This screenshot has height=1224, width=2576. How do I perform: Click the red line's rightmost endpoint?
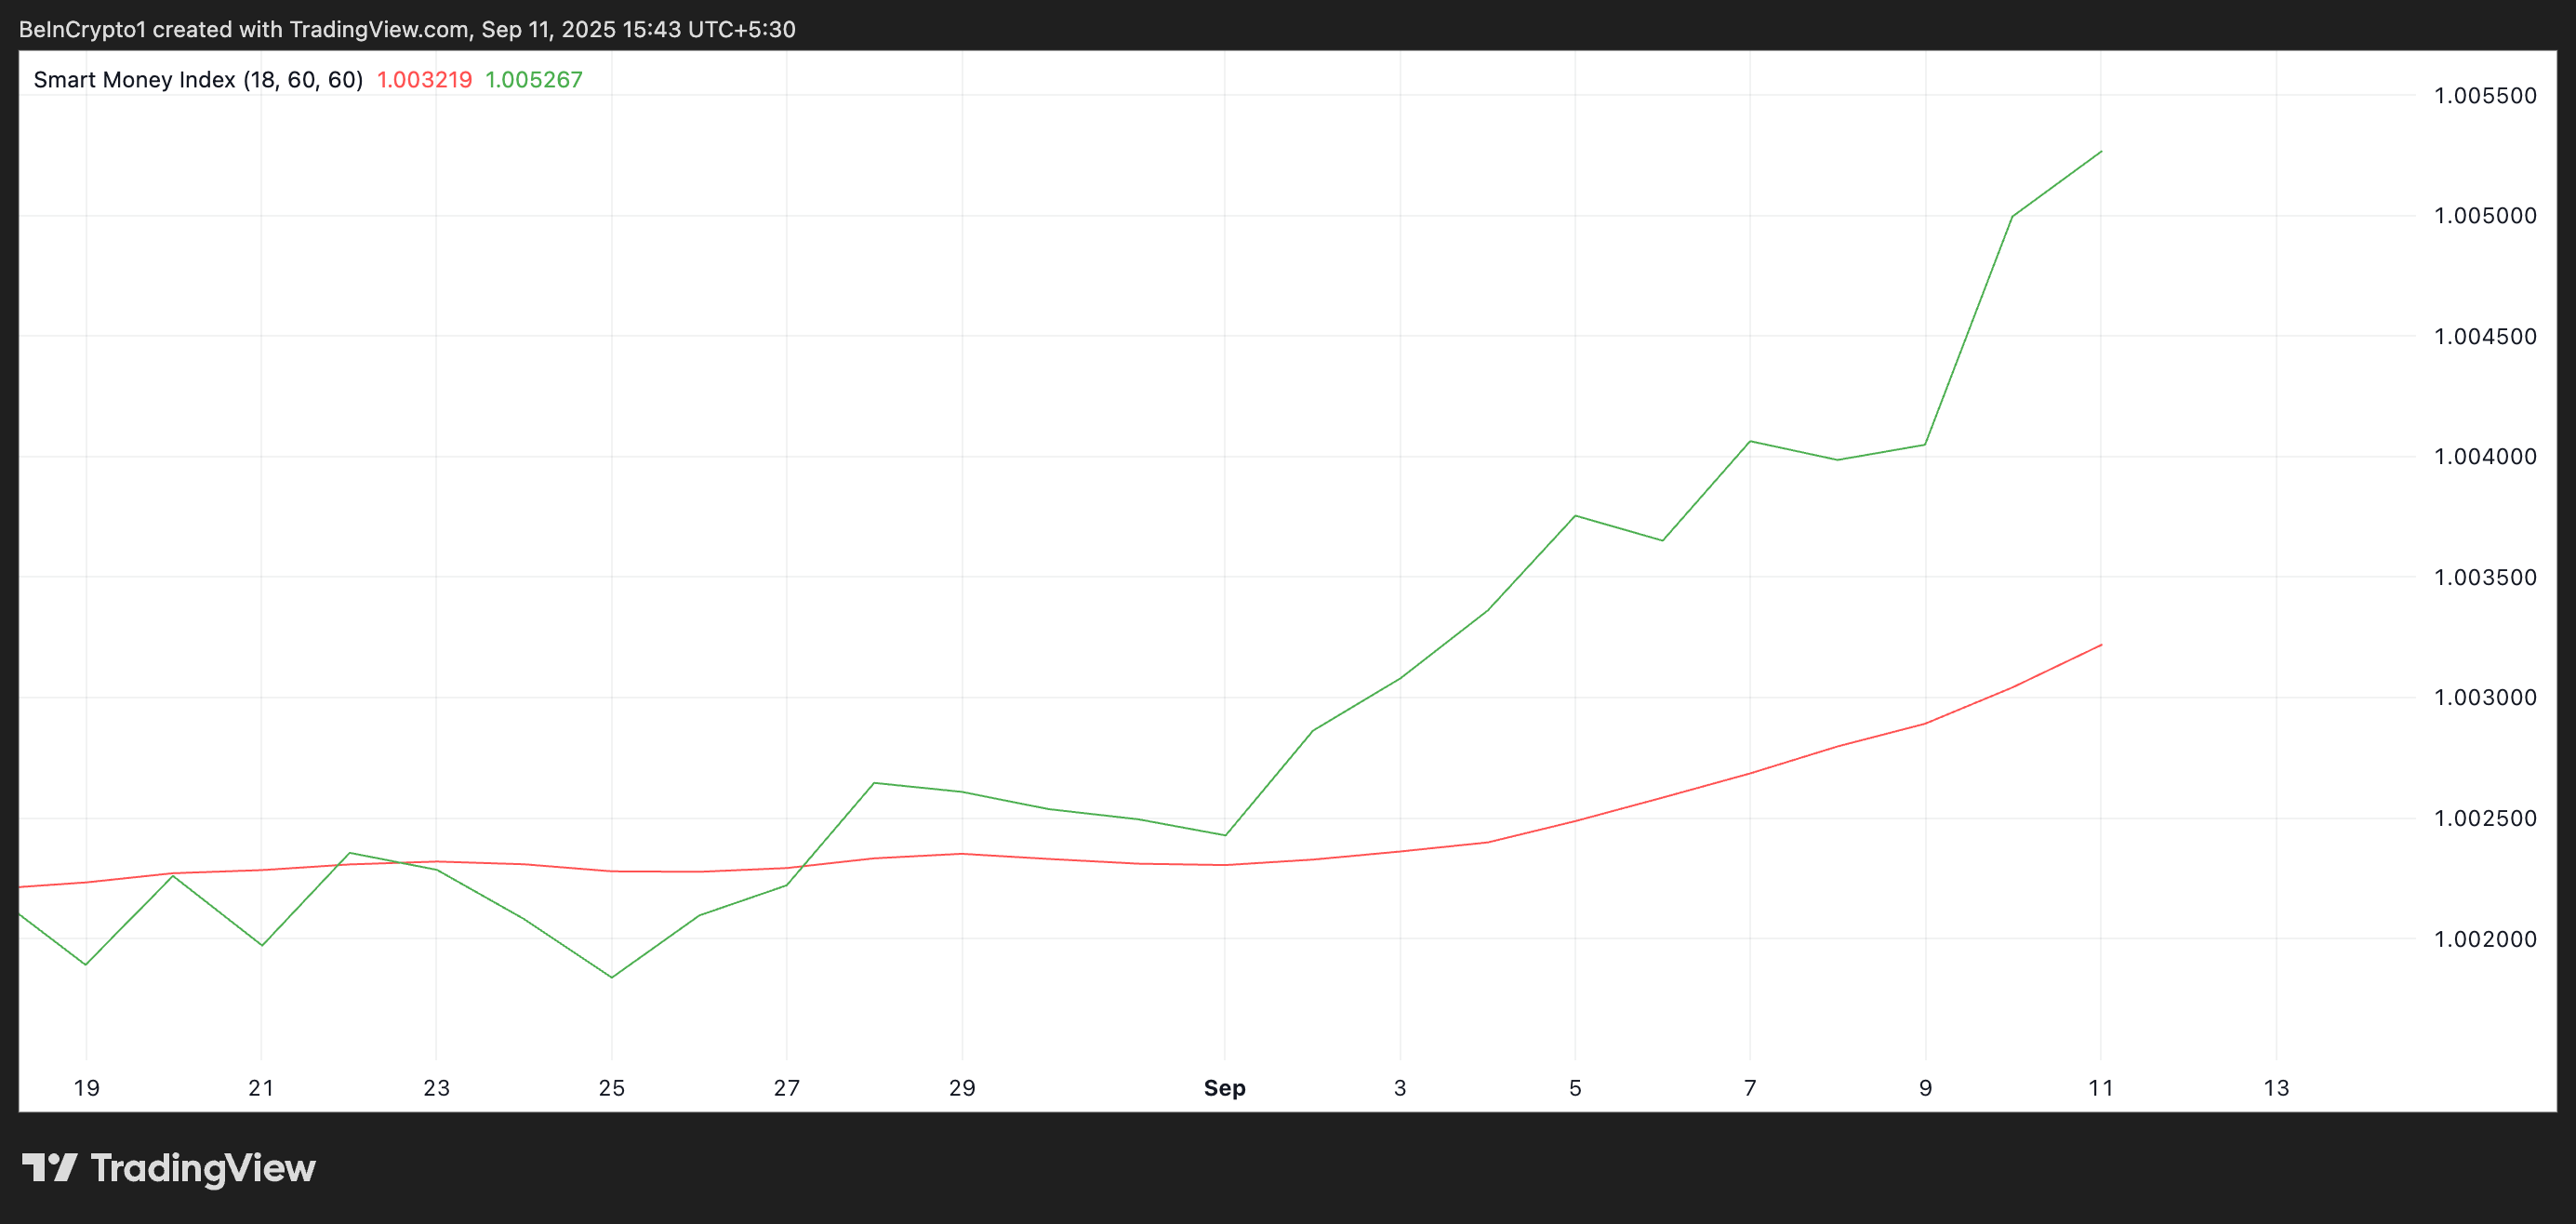tap(2101, 645)
